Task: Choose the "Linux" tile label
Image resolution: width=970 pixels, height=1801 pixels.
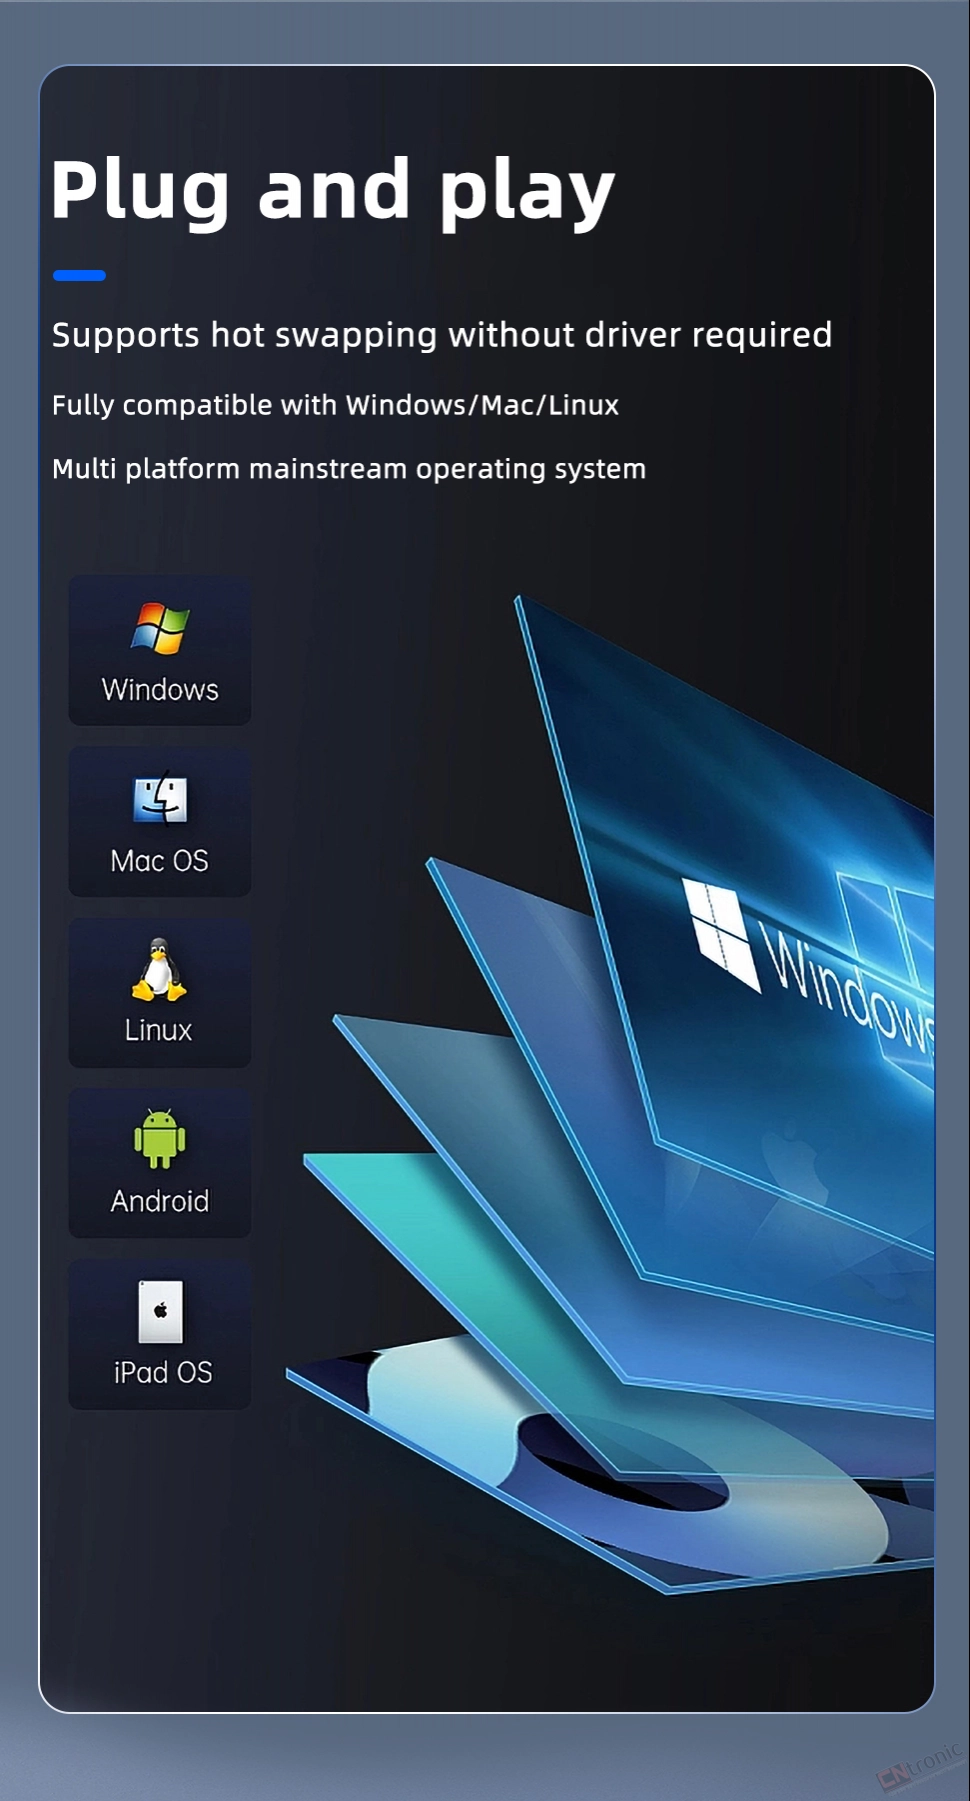Action: point(159,1030)
